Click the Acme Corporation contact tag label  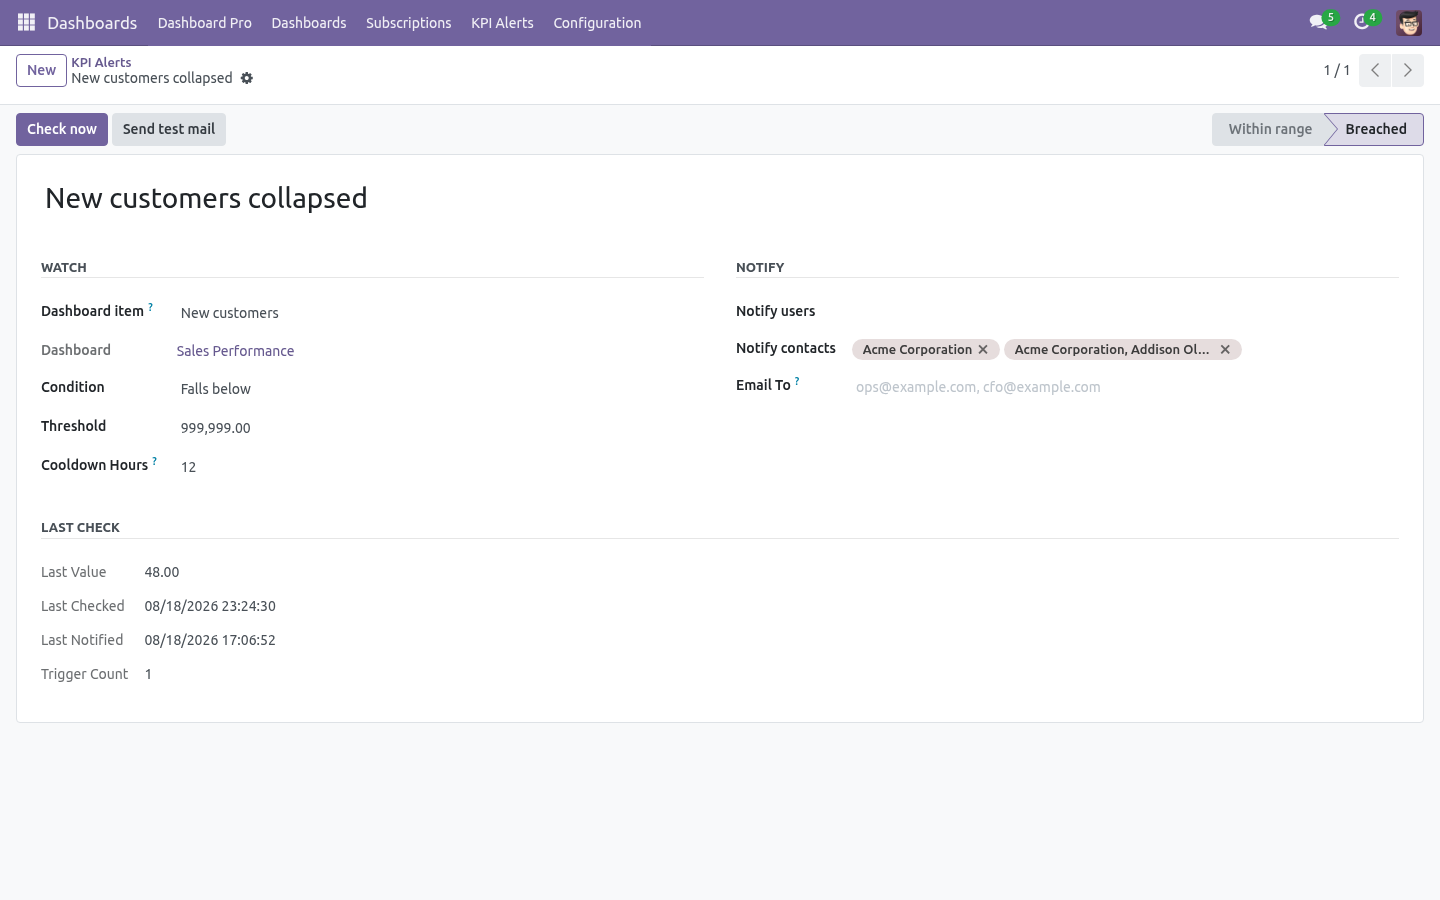(x=917, y=349)
